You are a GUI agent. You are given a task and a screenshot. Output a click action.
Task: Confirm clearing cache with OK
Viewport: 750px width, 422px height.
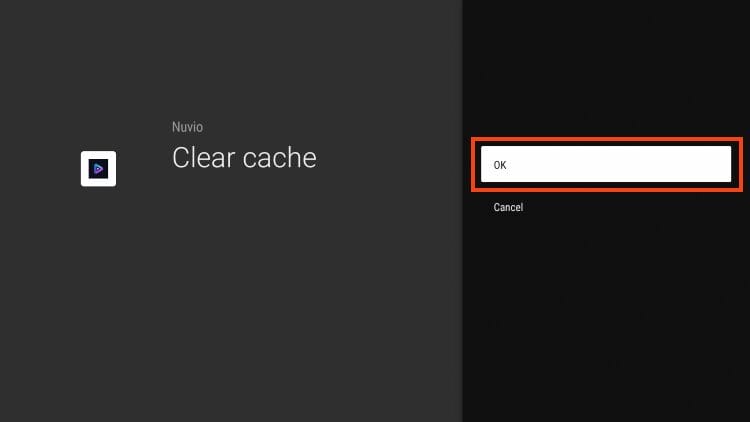point(606,164)
